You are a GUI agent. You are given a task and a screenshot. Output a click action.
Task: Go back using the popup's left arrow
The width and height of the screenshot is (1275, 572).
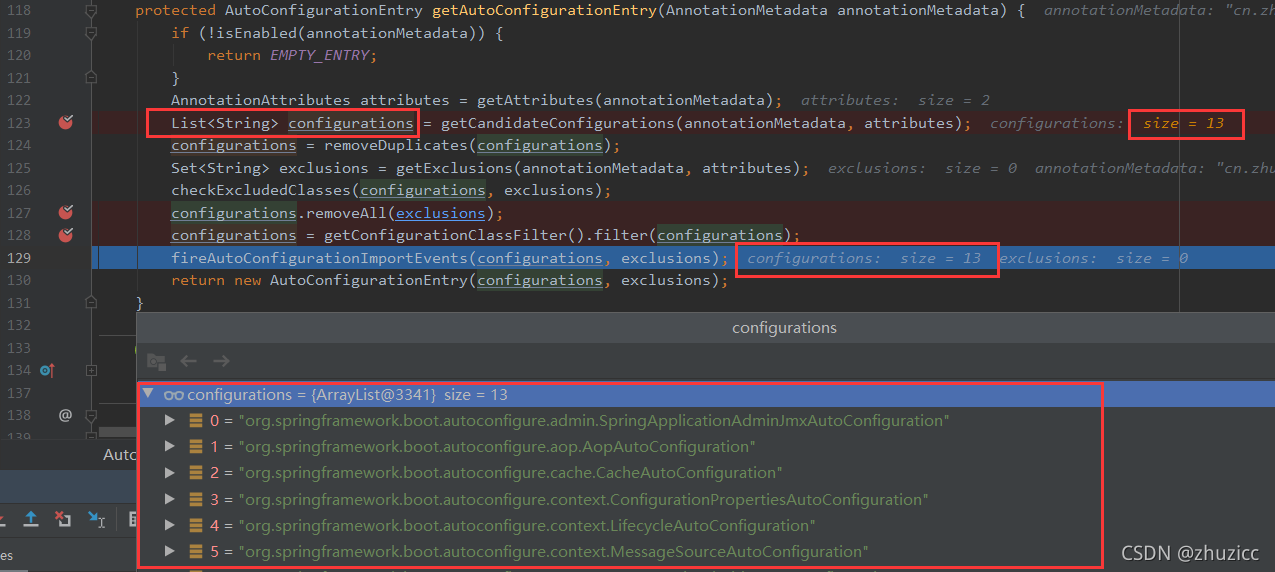coord(188,361)
